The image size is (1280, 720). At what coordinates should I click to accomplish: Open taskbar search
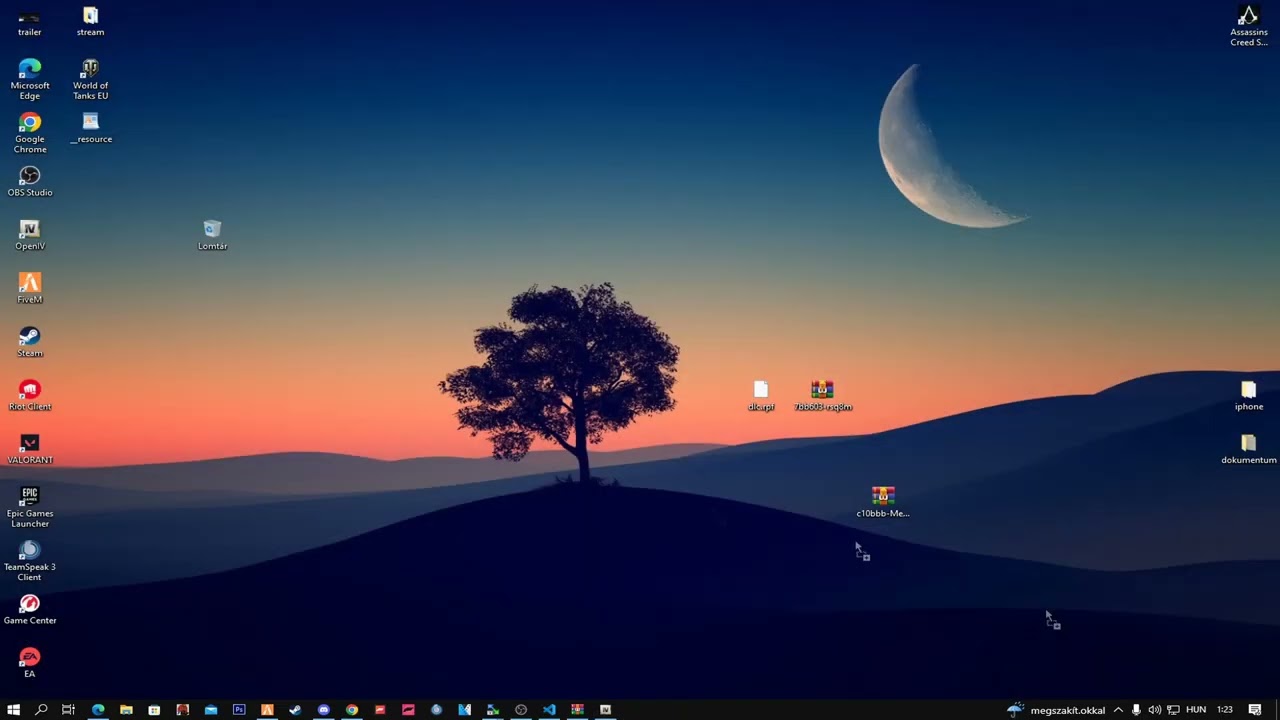tap(41, 710)
